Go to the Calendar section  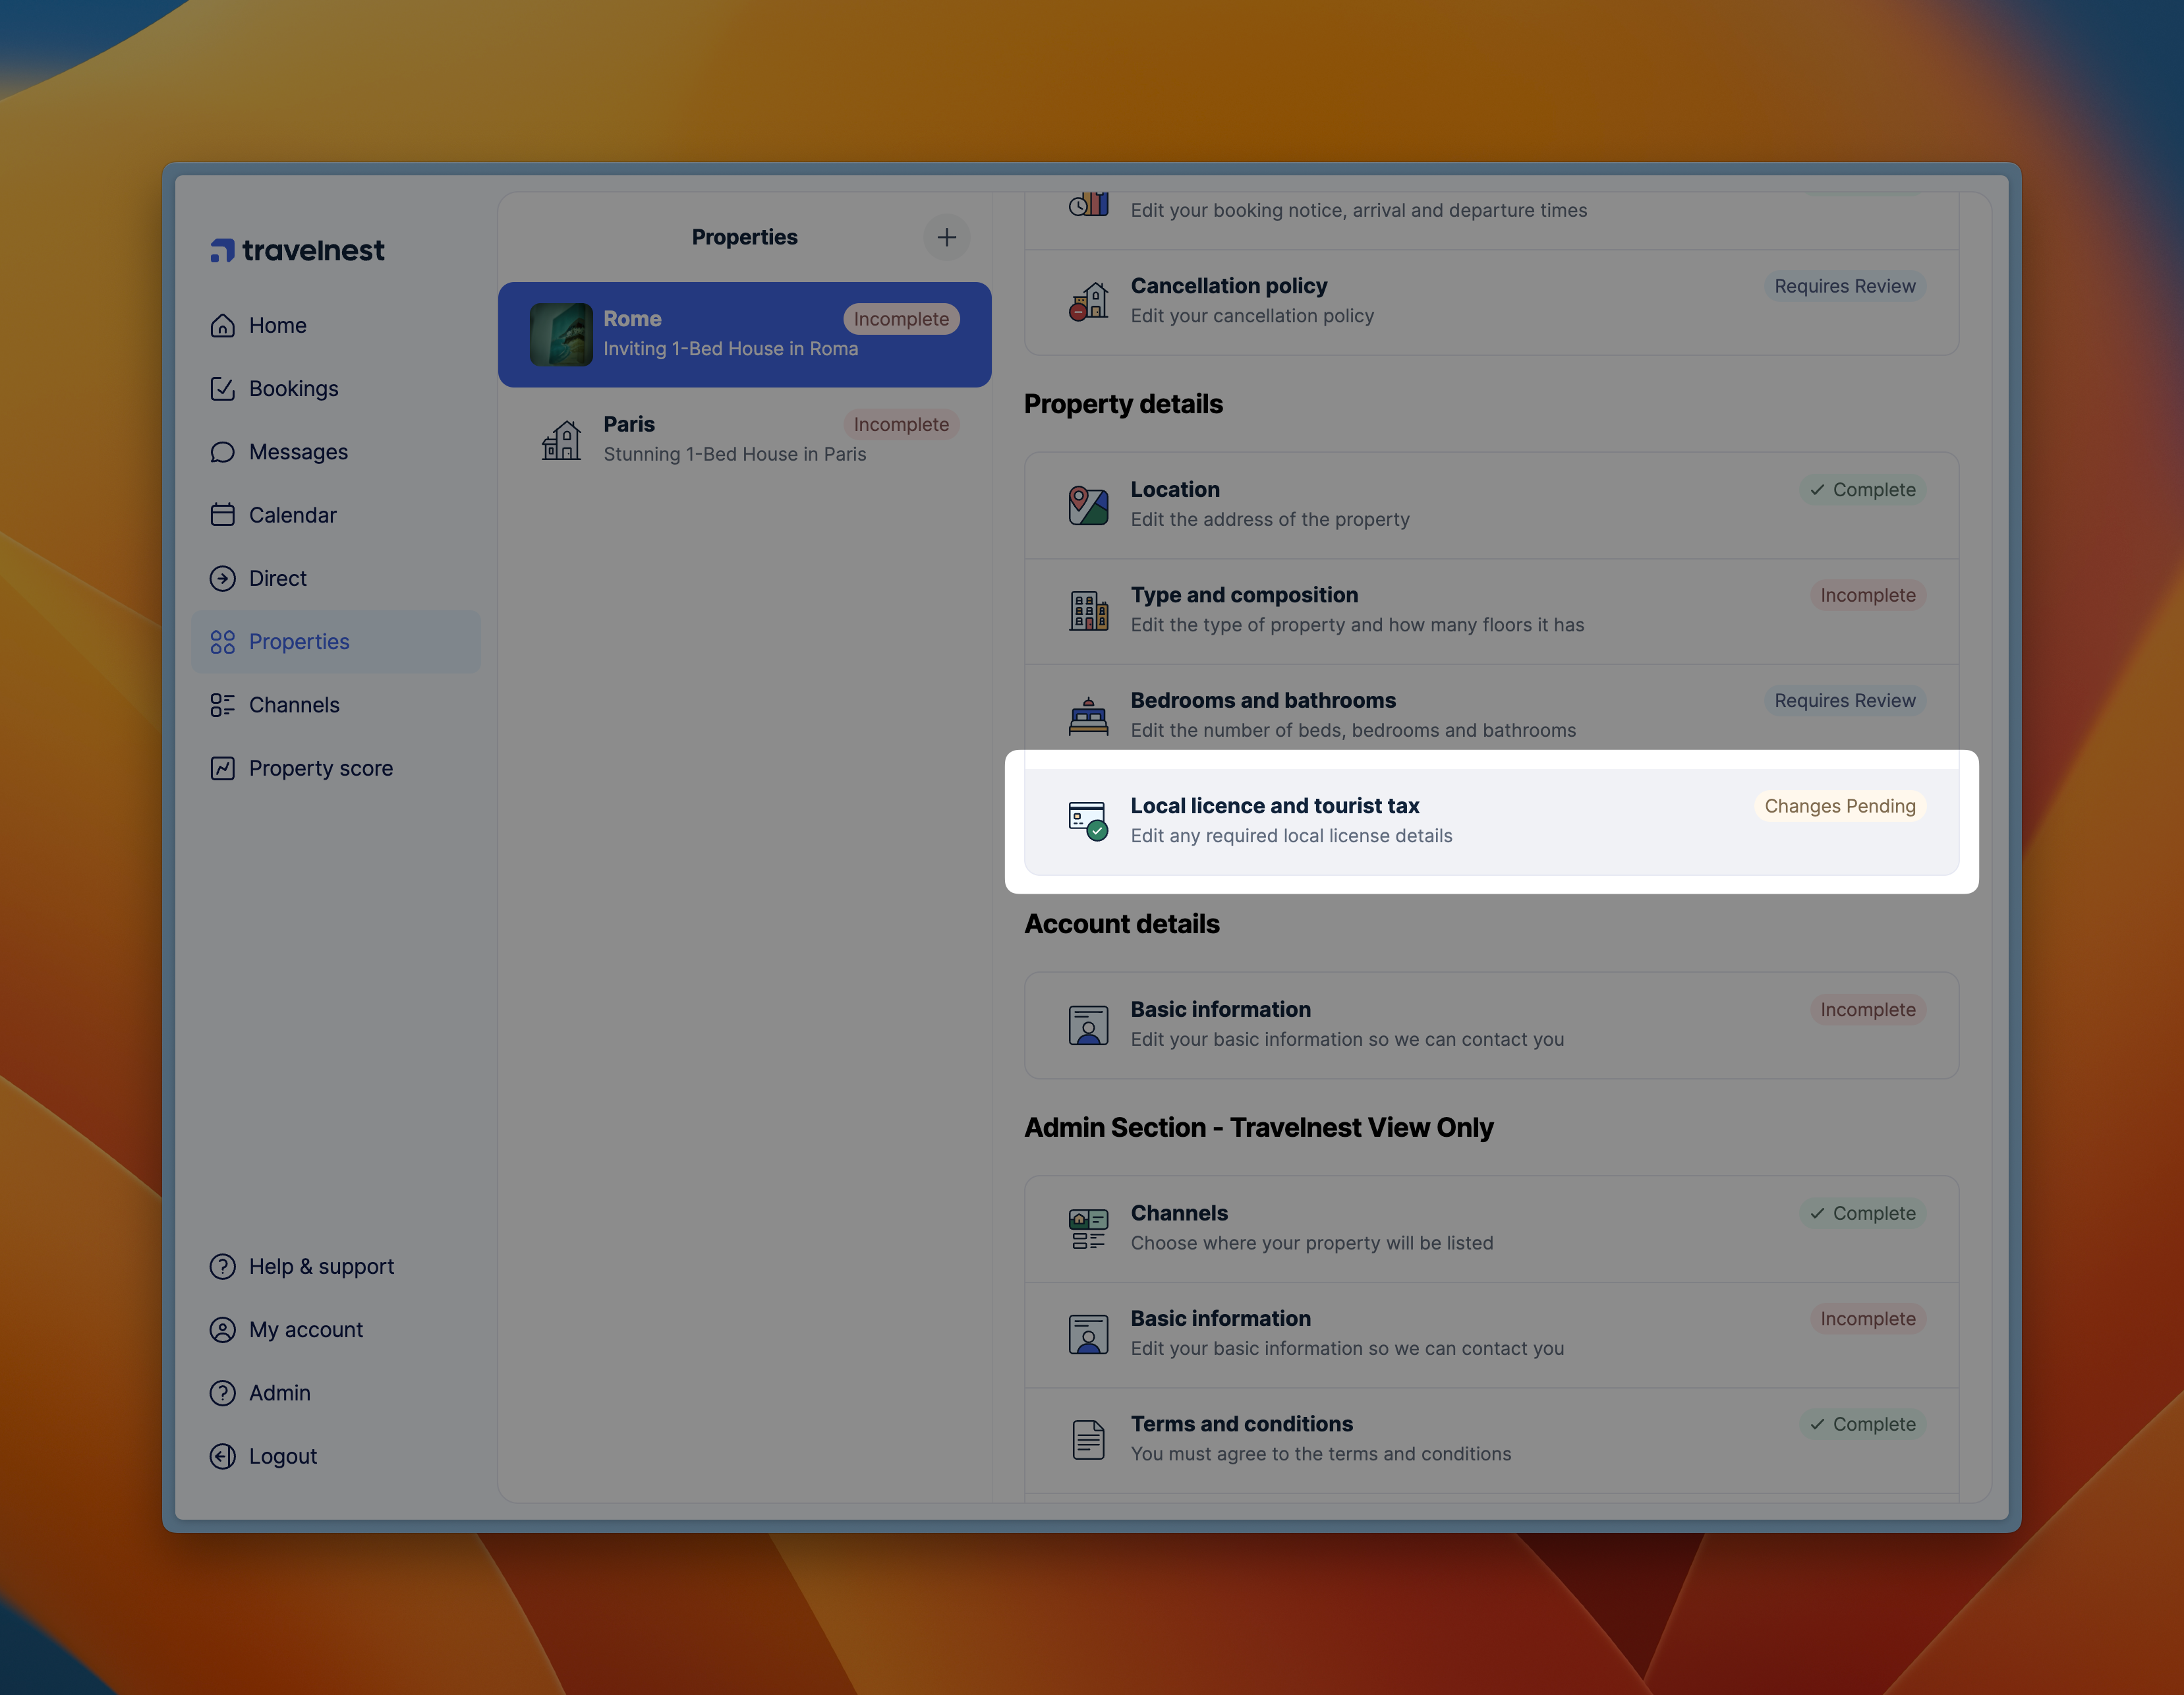click(292, 515)
